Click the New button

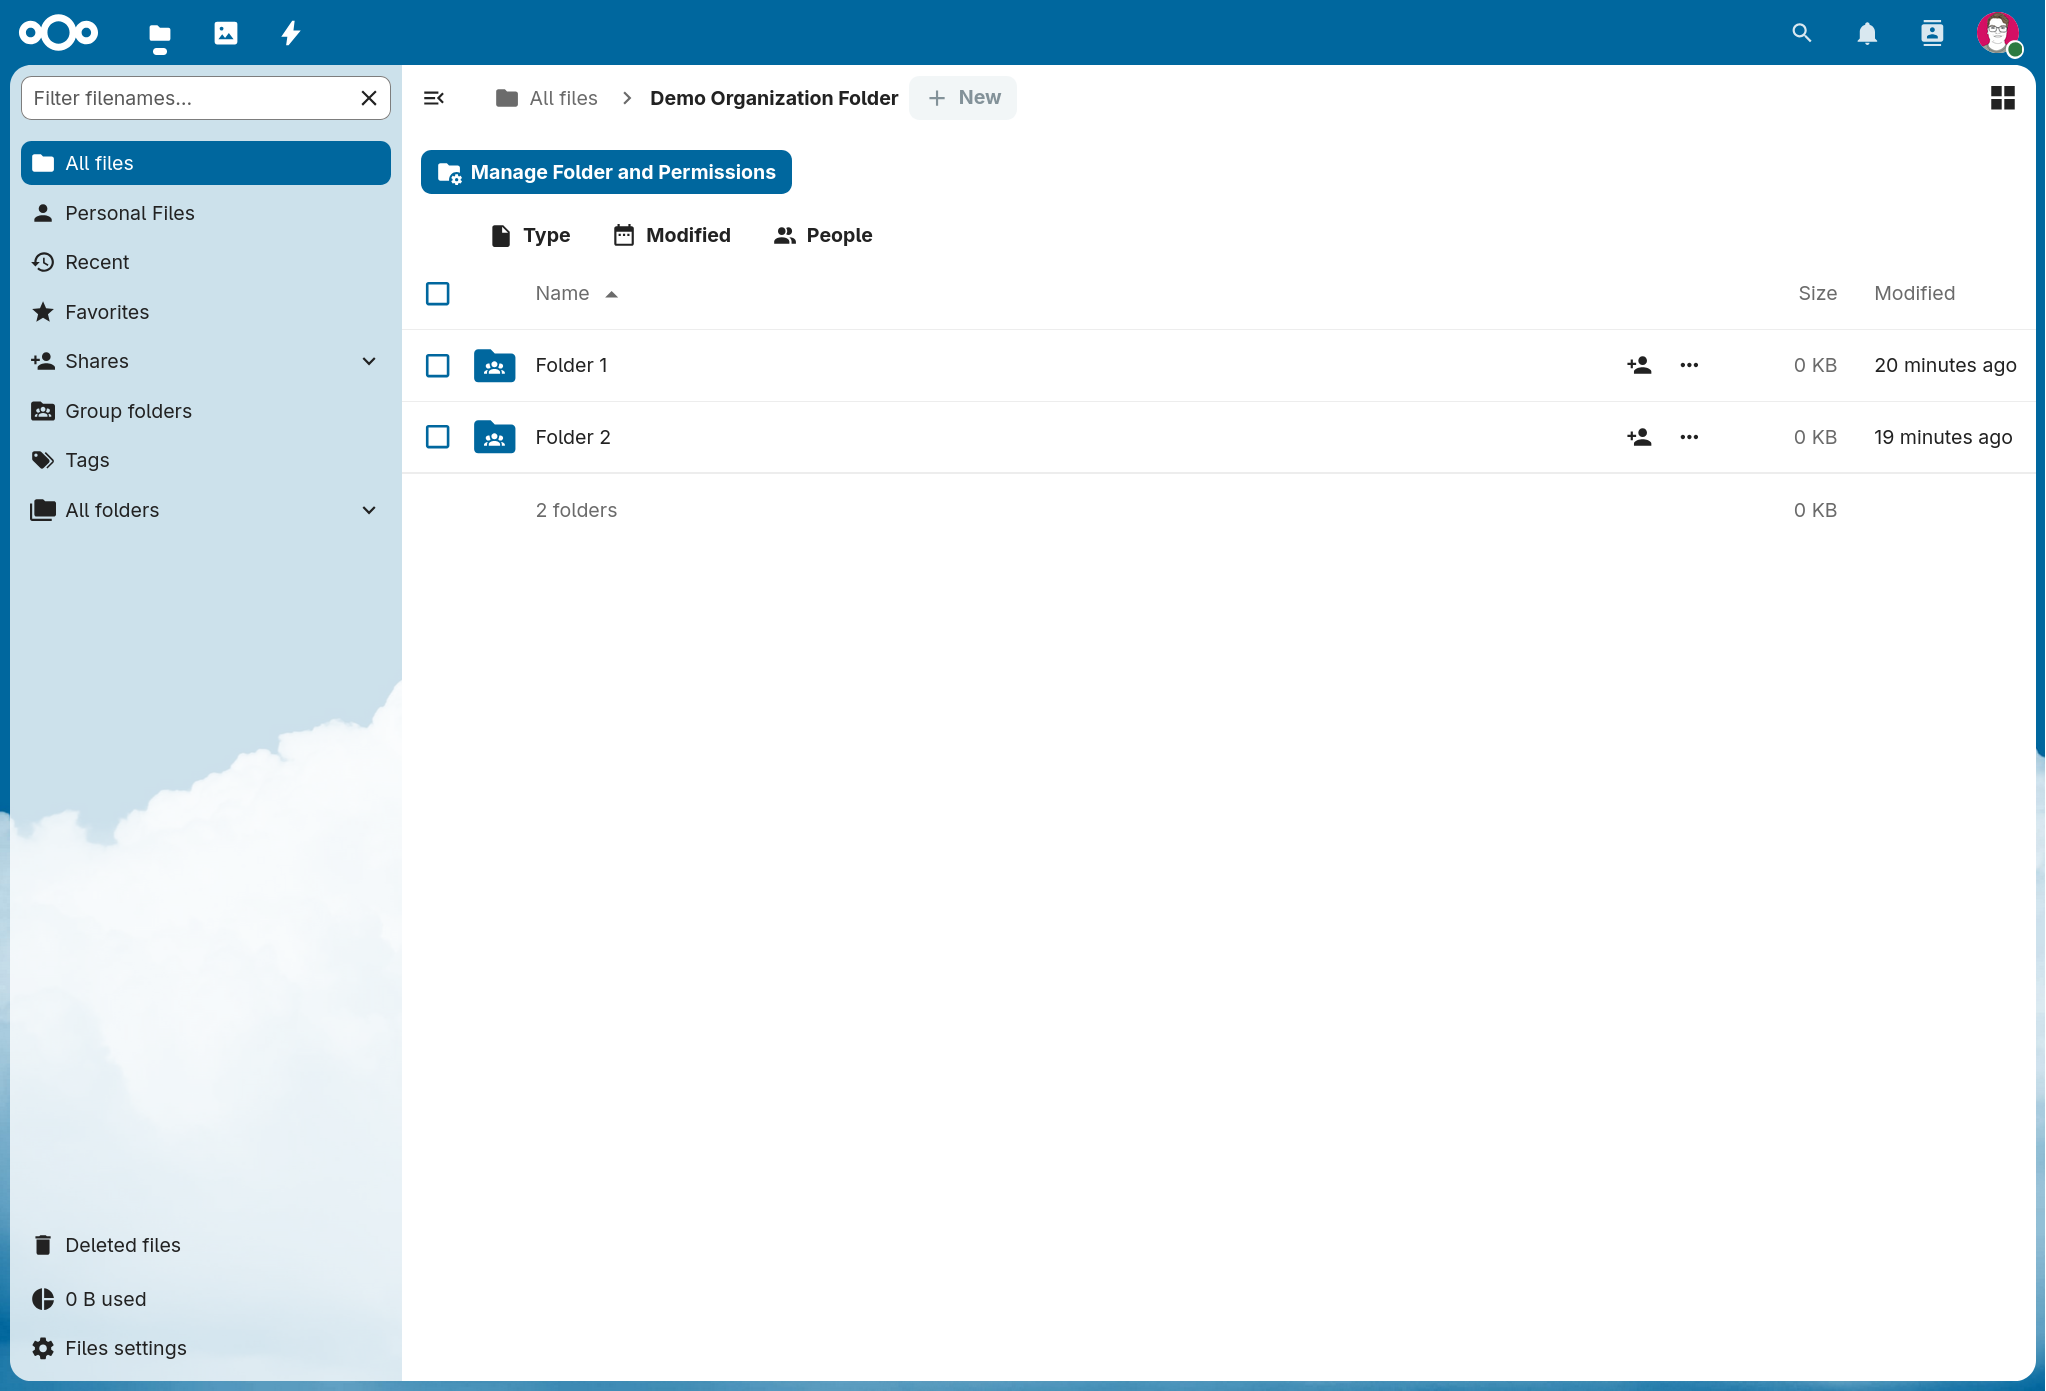(963, 98)
